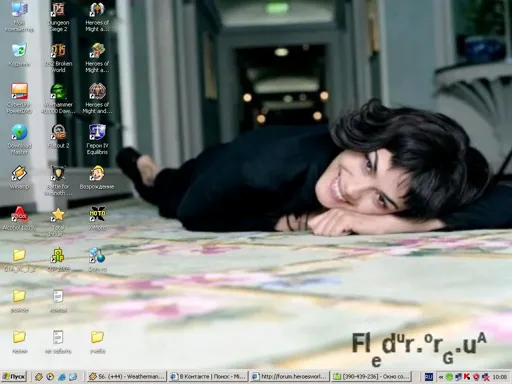The image size is (512, 384).
Task: Switch to the forum.heroesworld taskbar window
Action: coord(290,377)
